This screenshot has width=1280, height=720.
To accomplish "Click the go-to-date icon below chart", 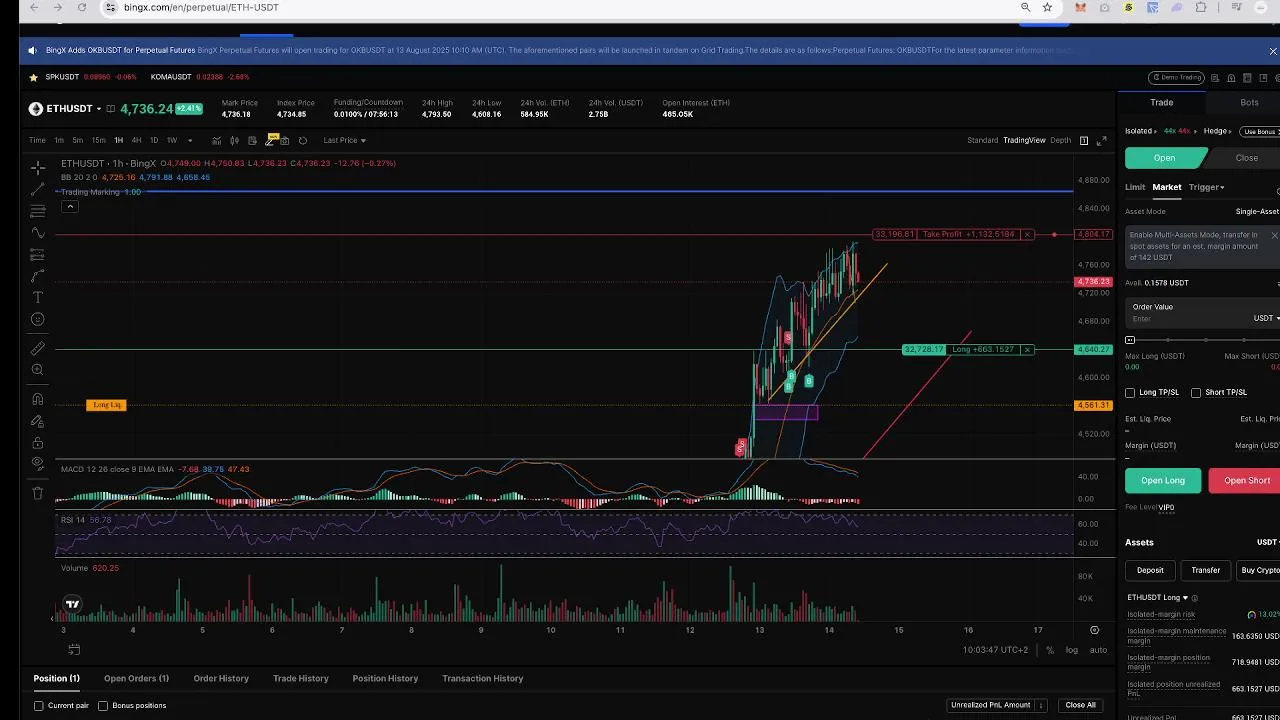I will [x=74, y=650].
